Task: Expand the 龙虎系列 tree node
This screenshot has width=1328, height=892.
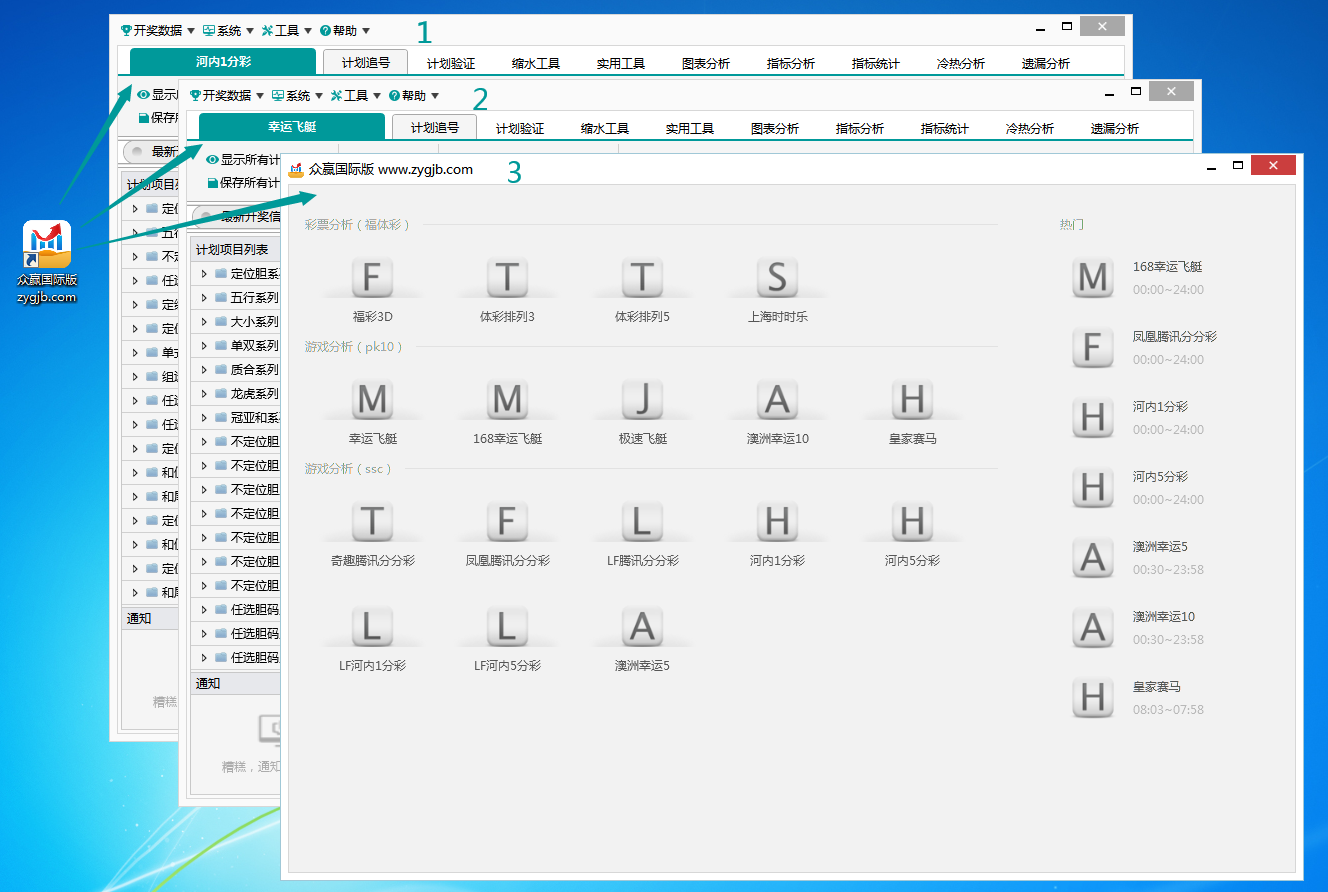Action: click(x=204, y=394)
